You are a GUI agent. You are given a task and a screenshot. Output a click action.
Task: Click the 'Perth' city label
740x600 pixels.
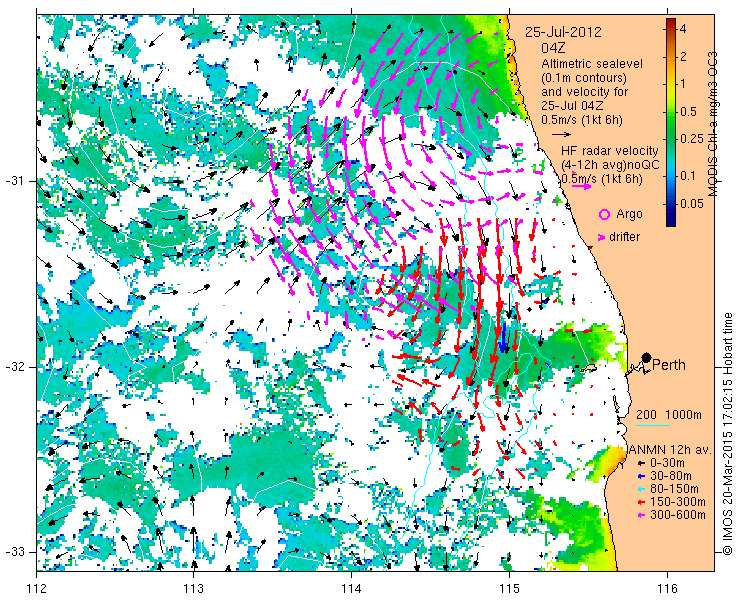click(669, 365)
